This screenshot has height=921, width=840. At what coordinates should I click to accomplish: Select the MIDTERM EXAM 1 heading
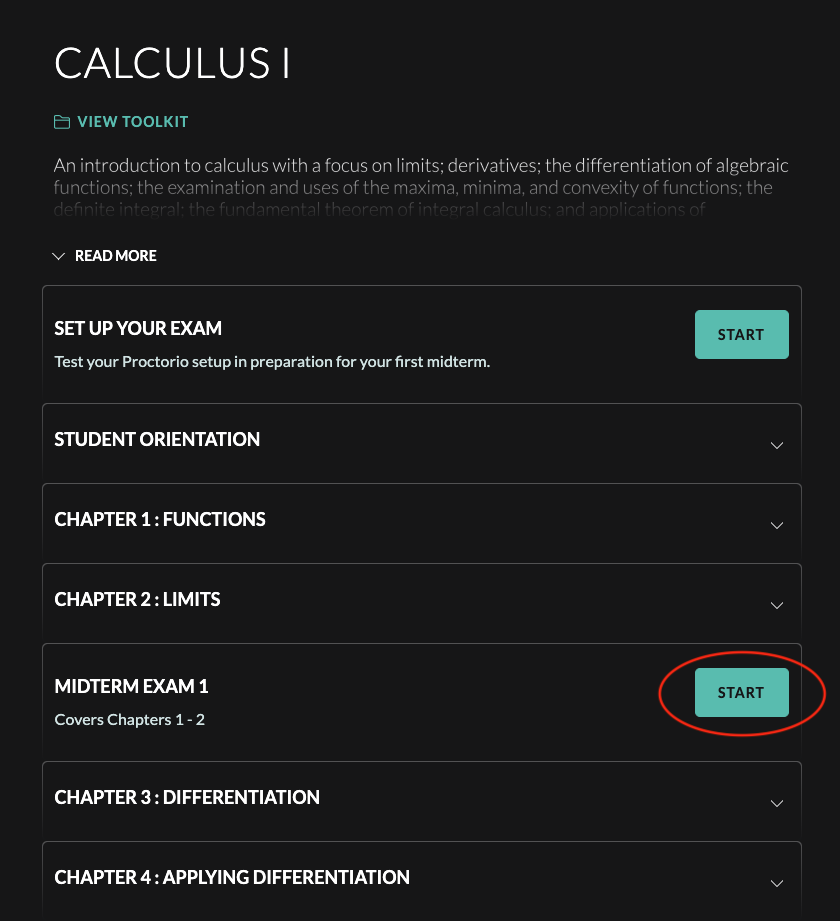tap(131, 687)
